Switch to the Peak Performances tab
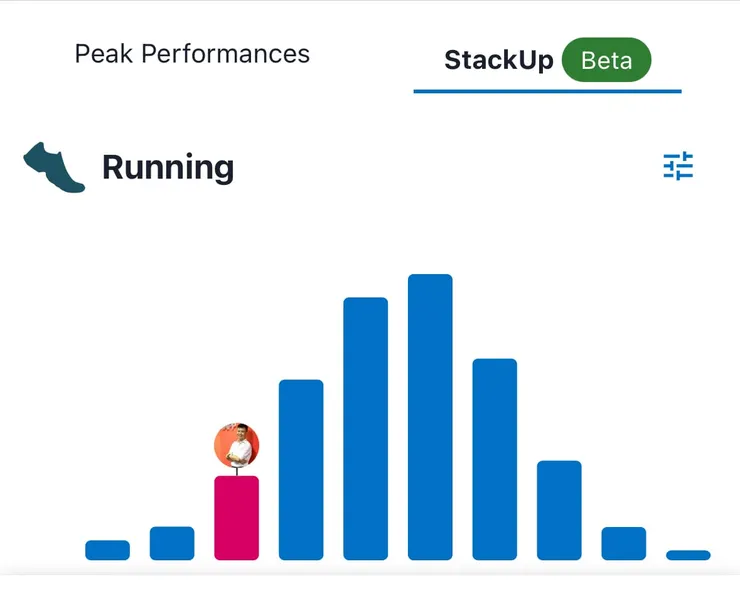The height and width of the screenshot is (594, 740). [x=192, y=54]
